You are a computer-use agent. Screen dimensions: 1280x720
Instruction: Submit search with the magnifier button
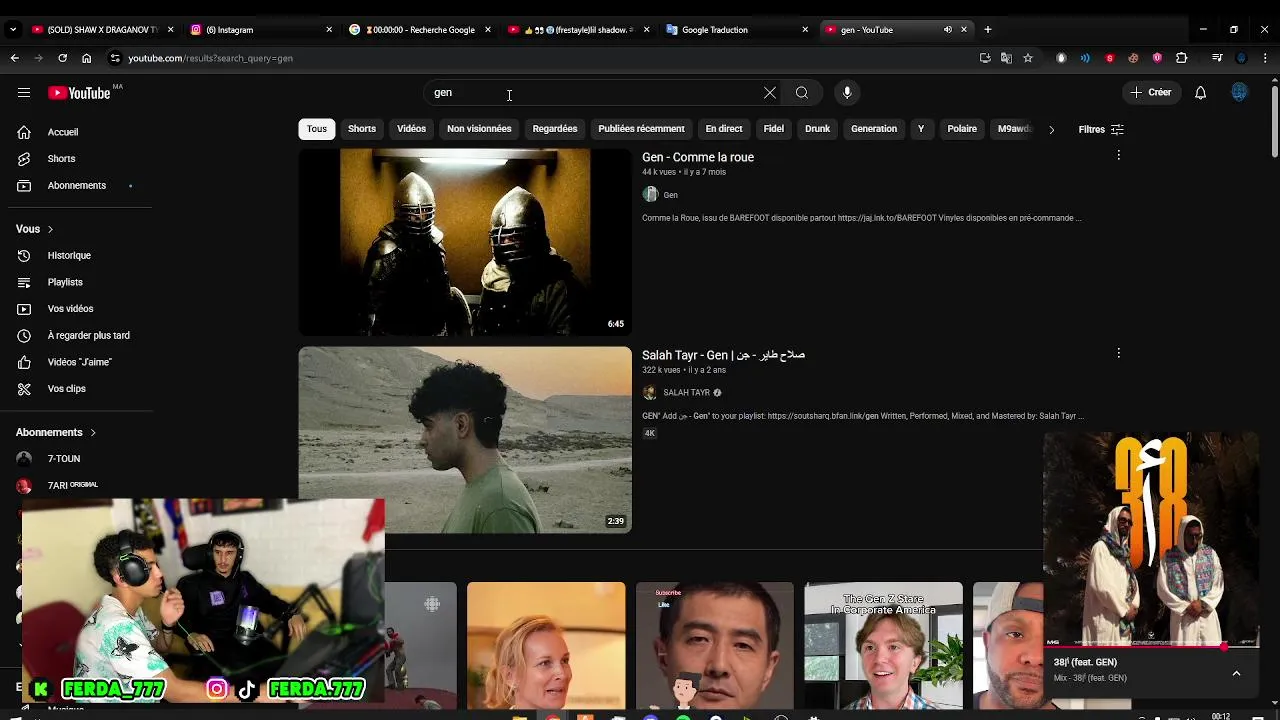(802, 93)
